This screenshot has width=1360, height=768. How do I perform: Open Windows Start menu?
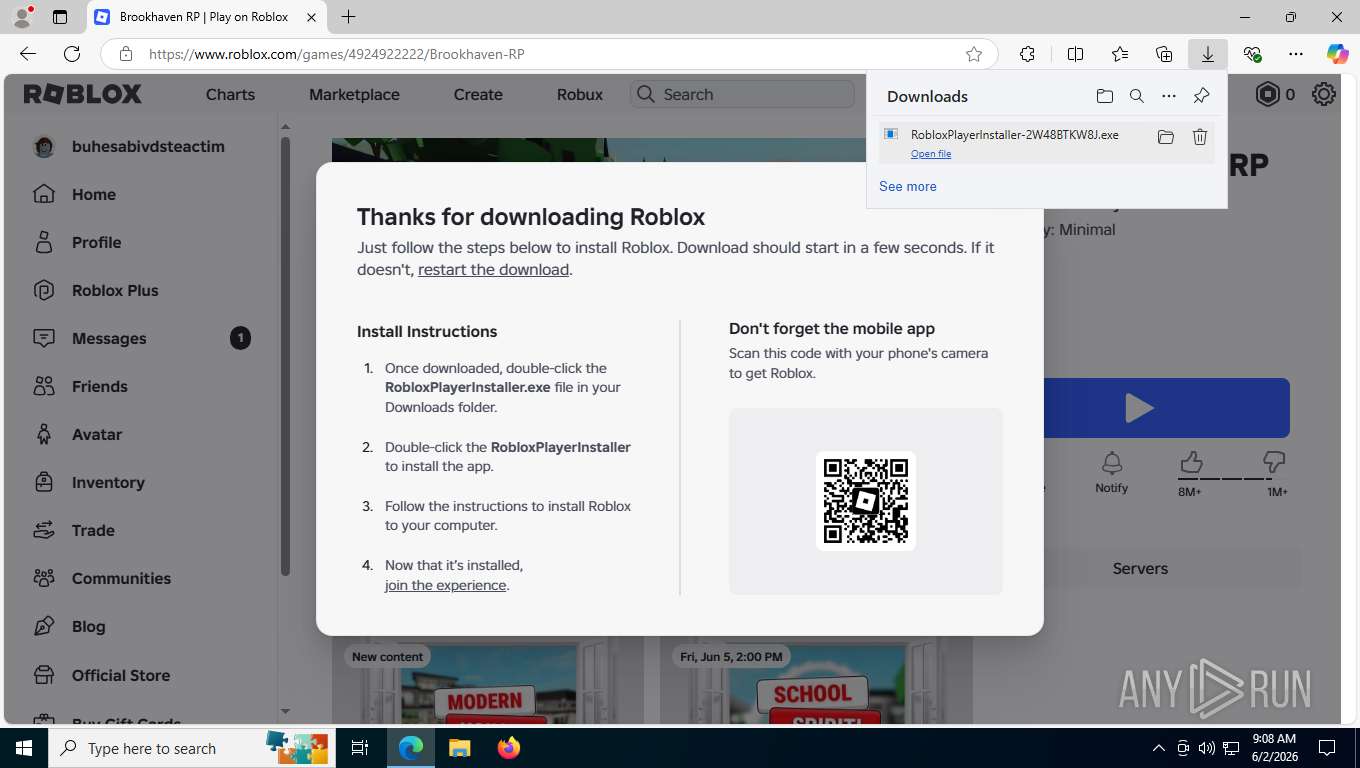click(x=23, y=748)
